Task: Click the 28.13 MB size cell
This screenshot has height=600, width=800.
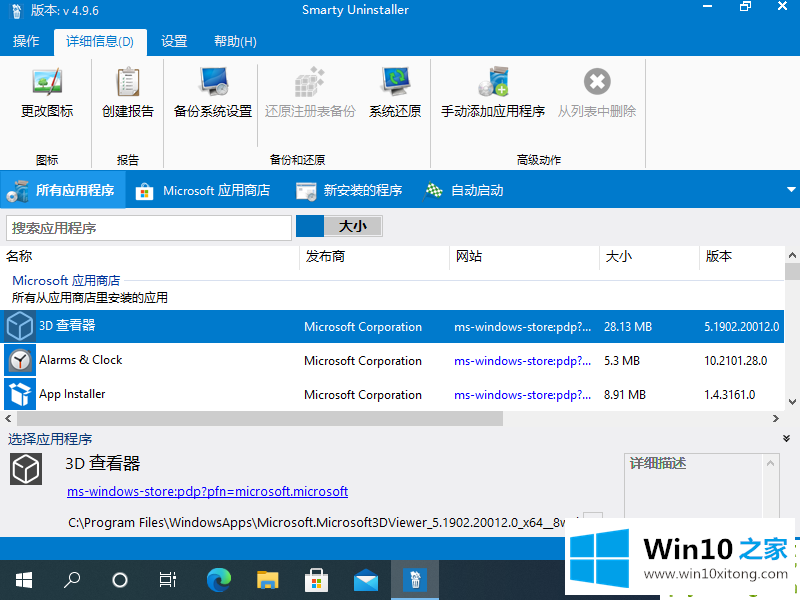Action: coord(628,327)
